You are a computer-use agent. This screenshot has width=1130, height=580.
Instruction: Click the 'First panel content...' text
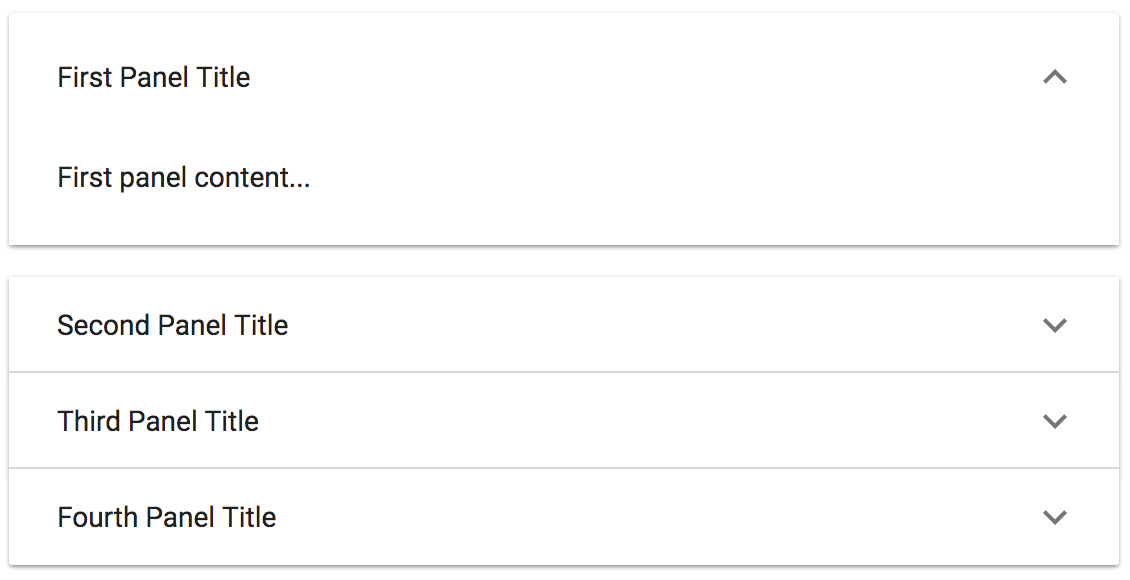[x=184, y=179]
